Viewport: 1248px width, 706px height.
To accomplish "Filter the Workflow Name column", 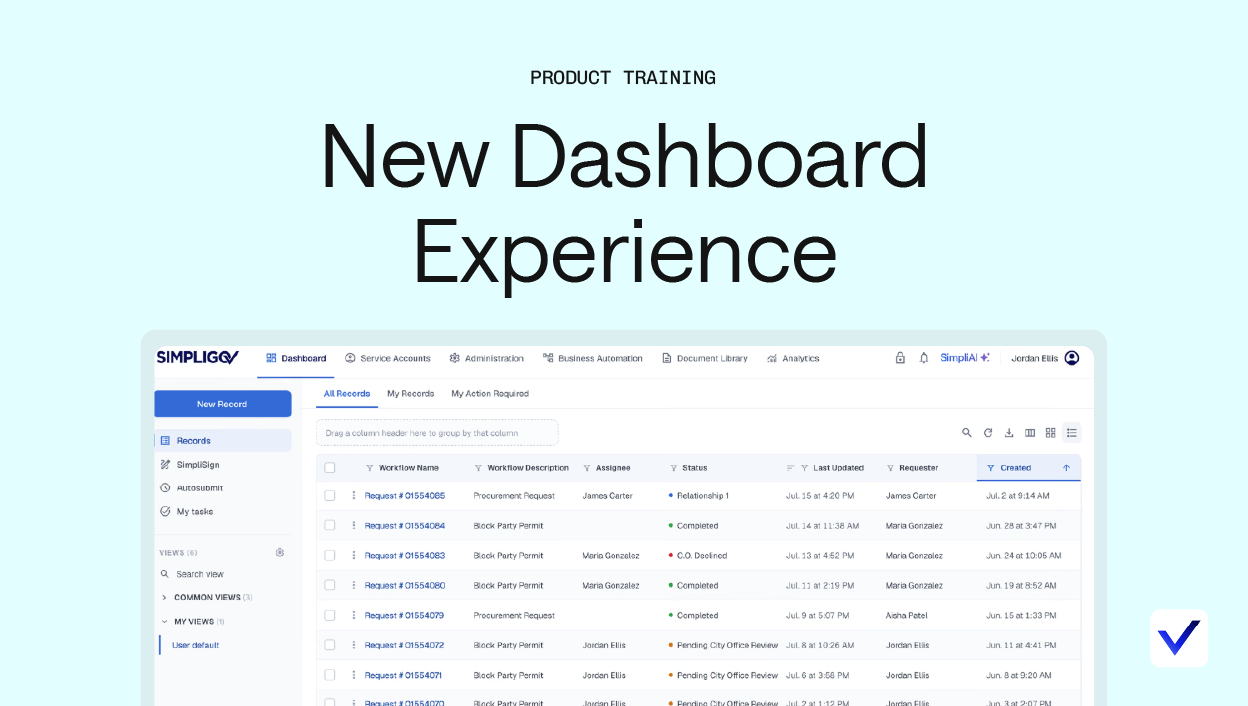I will 370,468.
